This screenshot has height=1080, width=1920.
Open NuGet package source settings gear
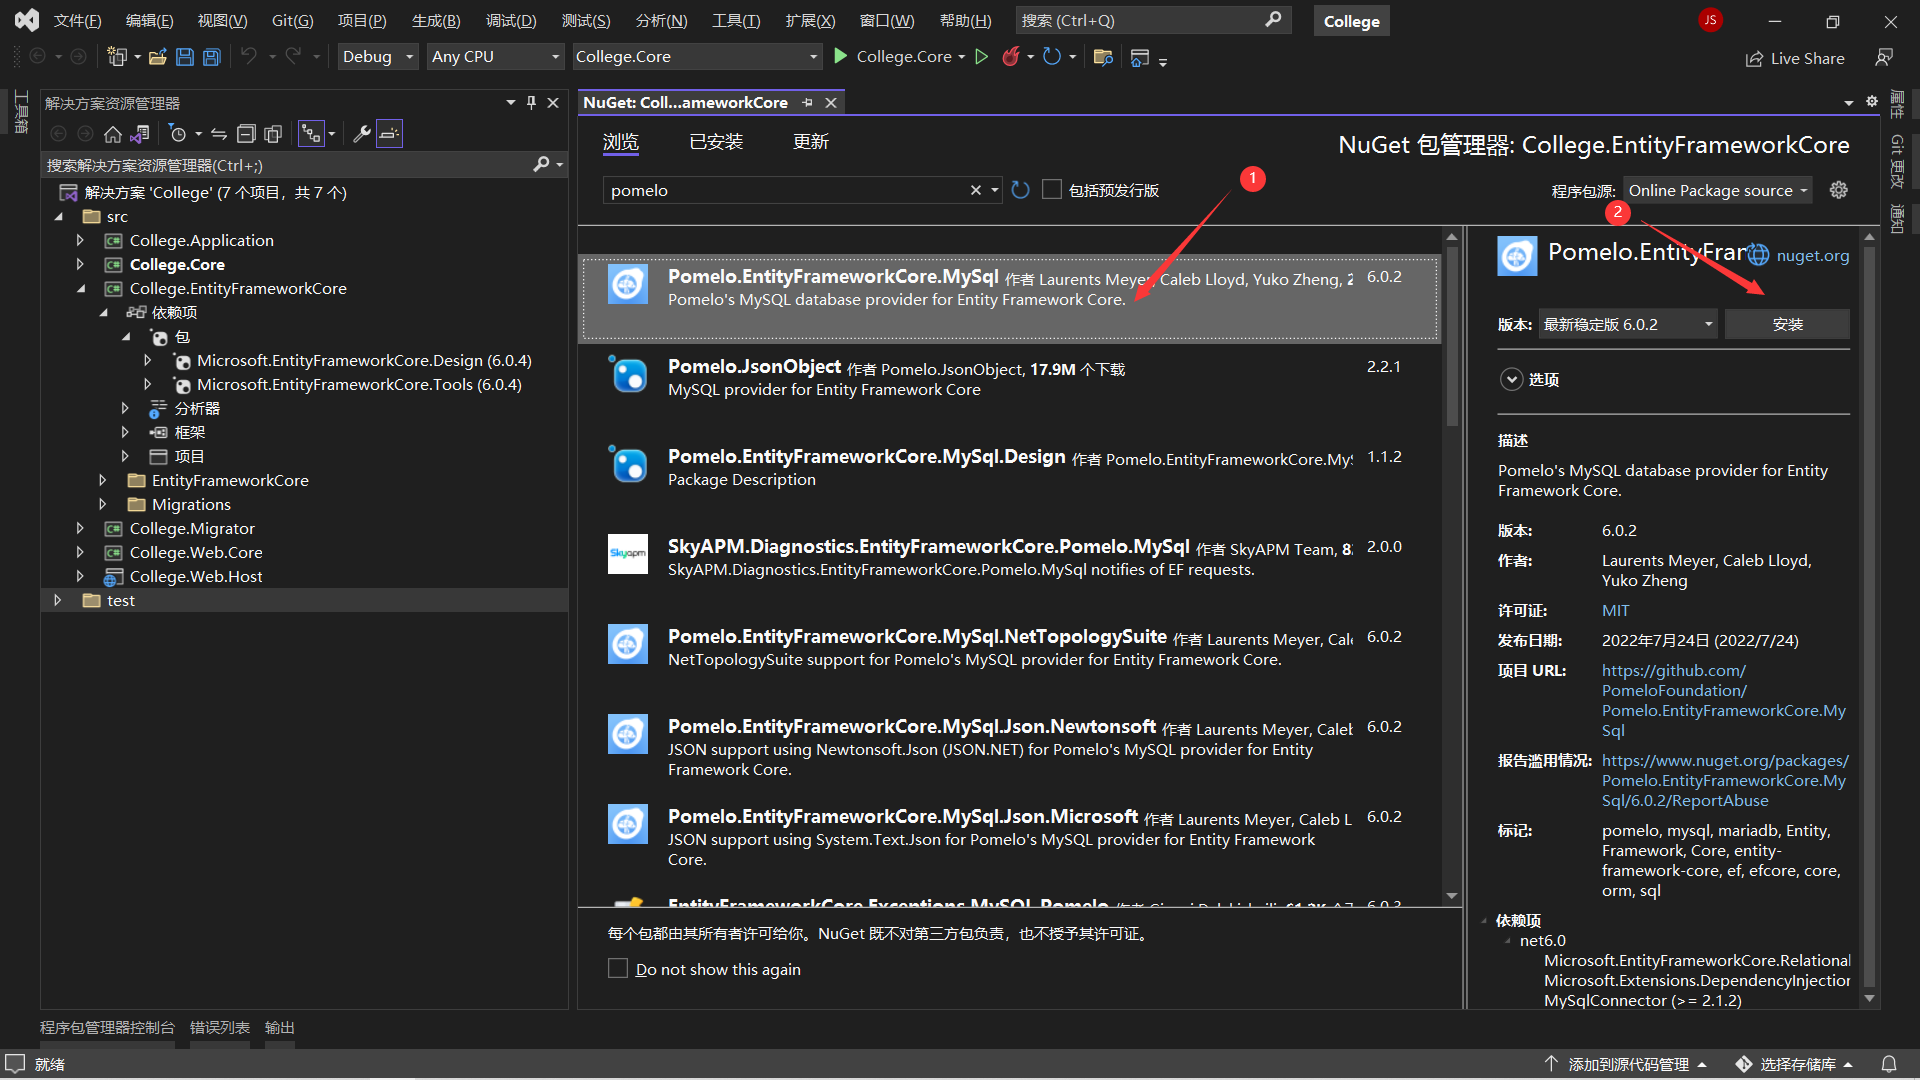(x=1838, y=190)
